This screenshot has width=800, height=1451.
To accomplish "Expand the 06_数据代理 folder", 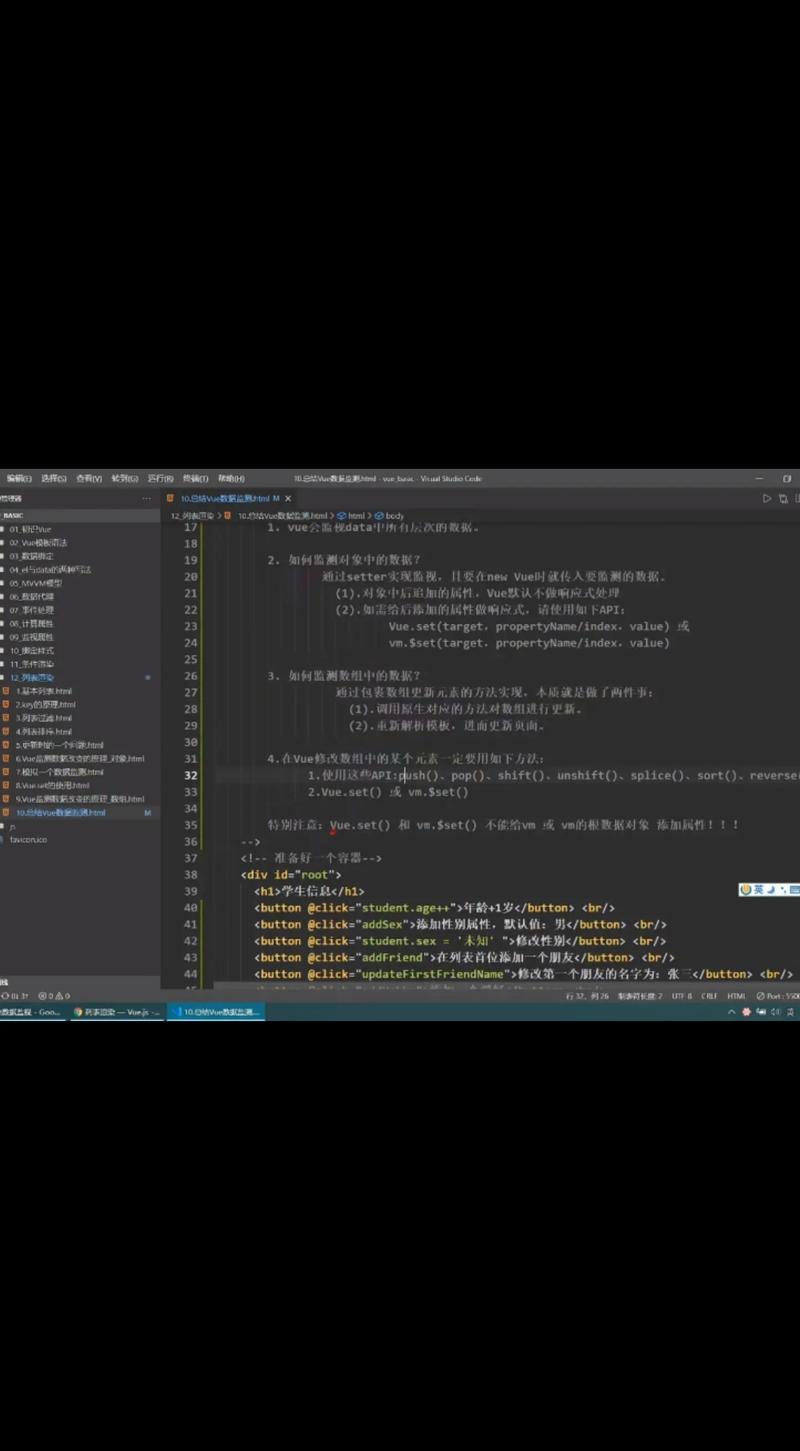I will click(32, 596).
